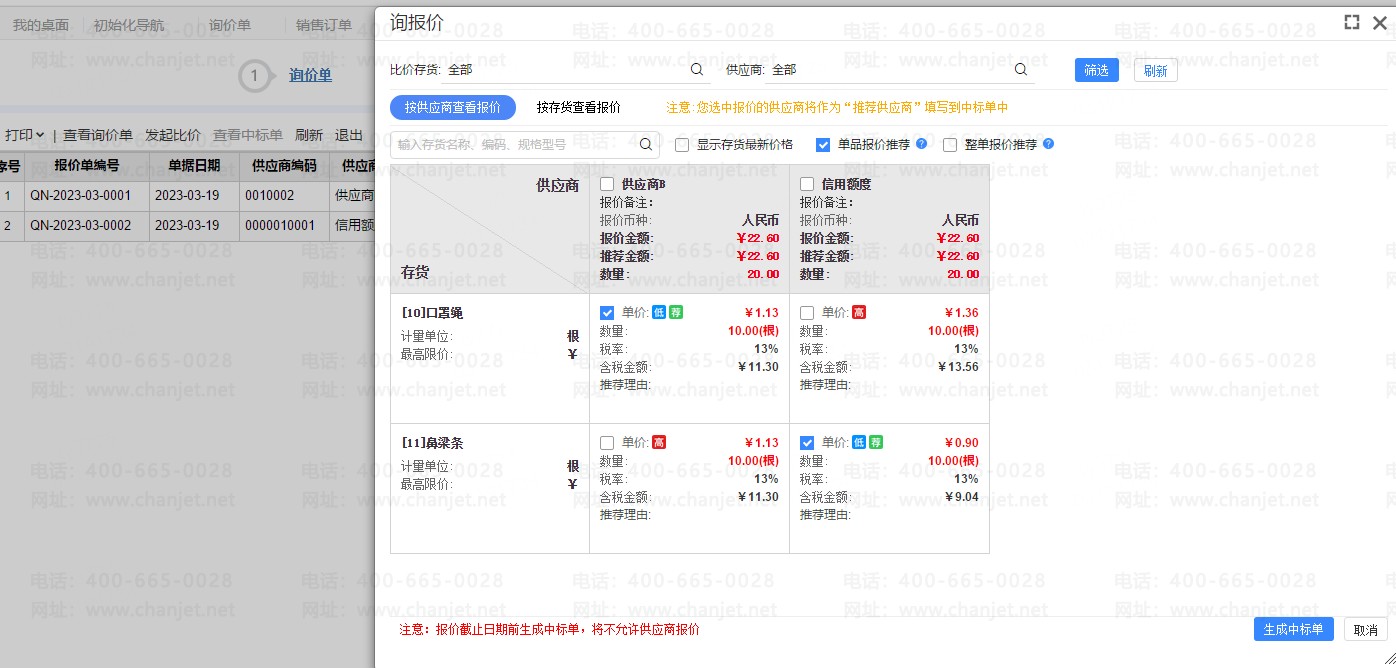This screenshot has width=1396, height=668.
Task: Click red 高 badge under 信用额度 口罩绳
Action: point(859,313)
